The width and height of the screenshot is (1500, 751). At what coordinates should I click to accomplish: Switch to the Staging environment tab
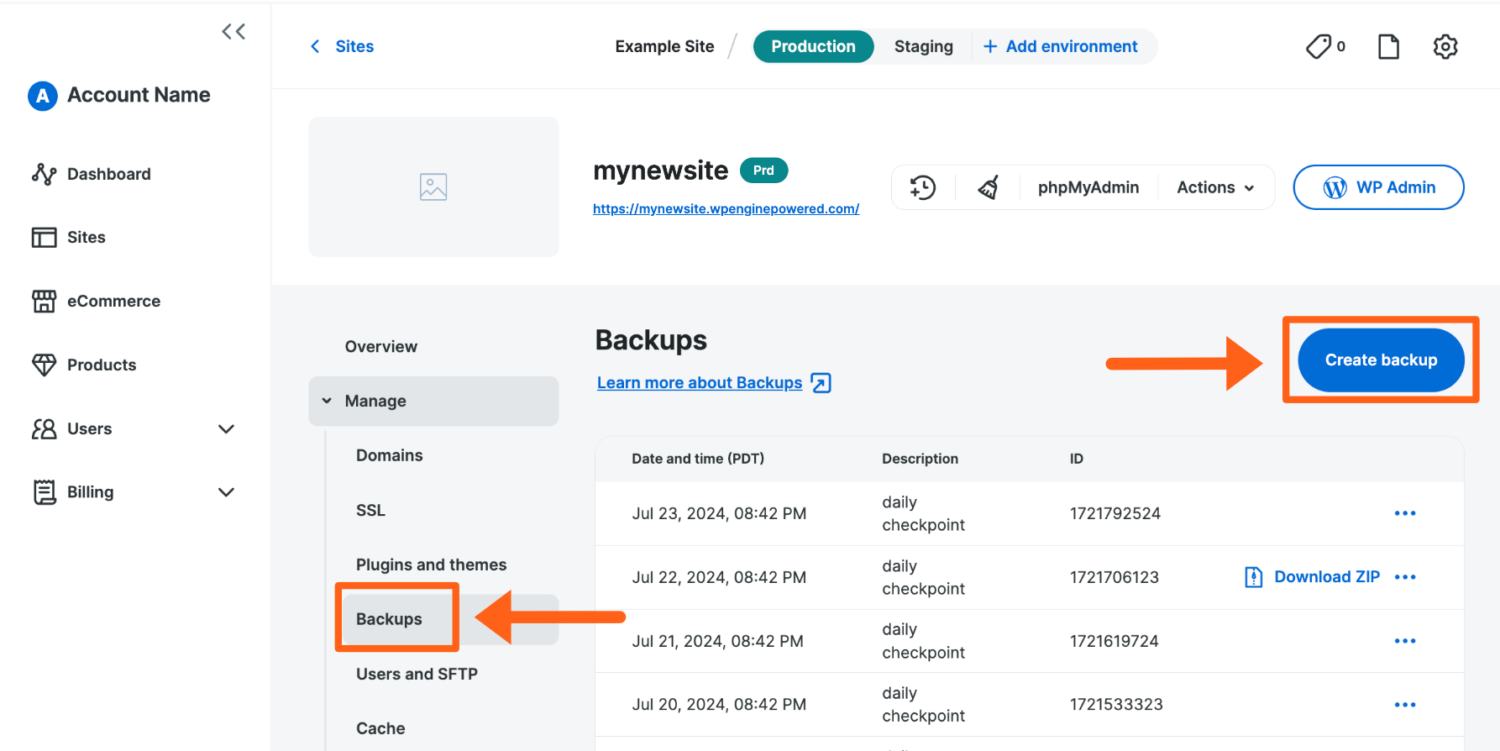click(923, 47)
